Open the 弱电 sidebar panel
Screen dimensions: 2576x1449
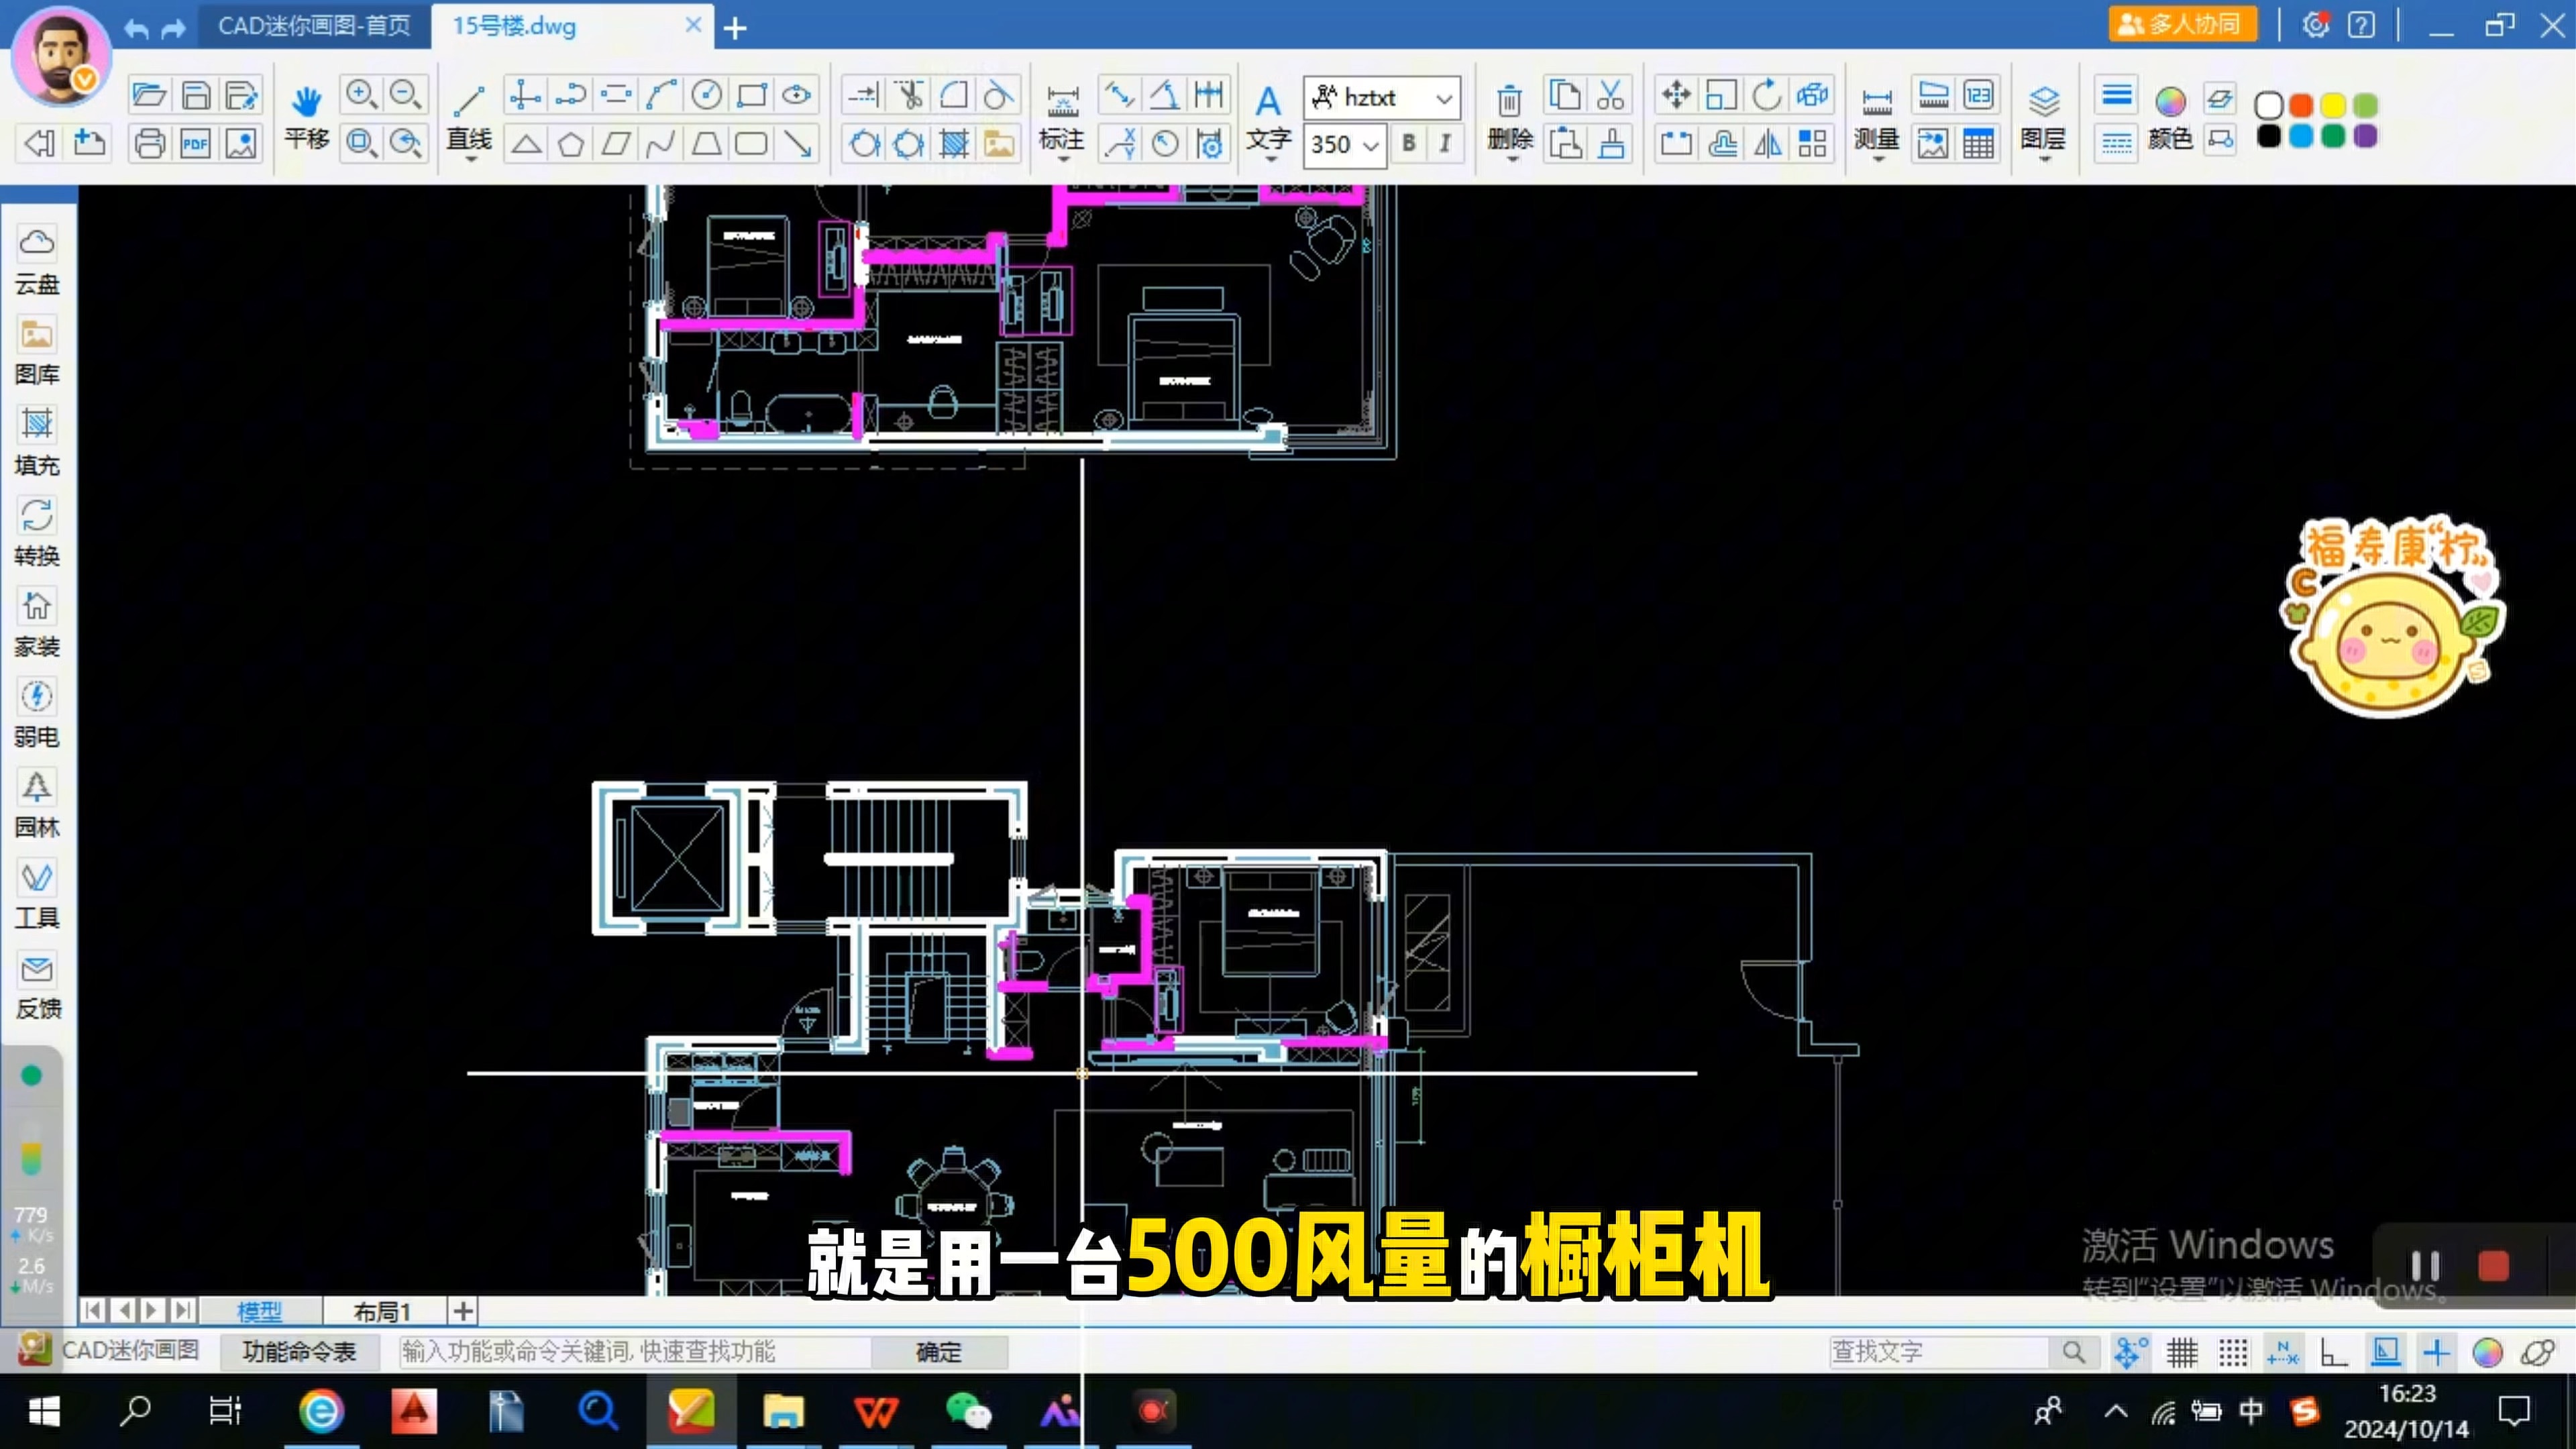click(x=37, y=713)
